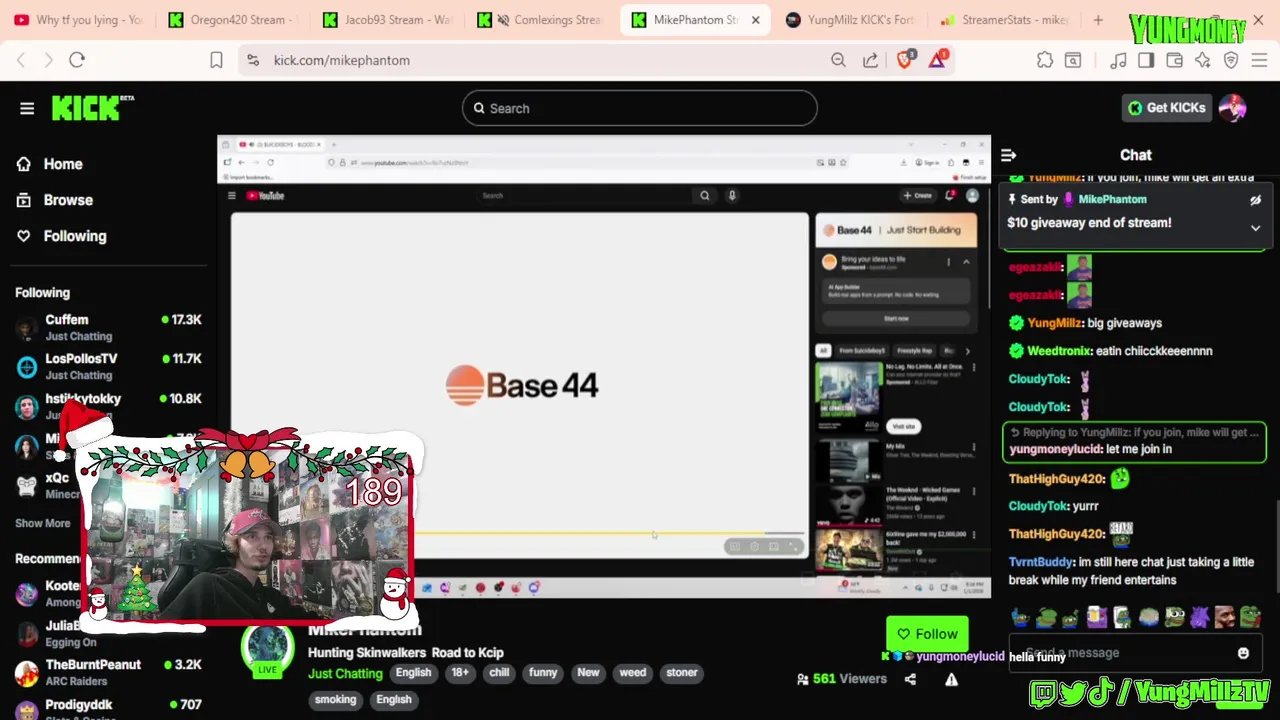
Task: Toggle the Brave sidebar panel
Action: [x=1146, y=60]
